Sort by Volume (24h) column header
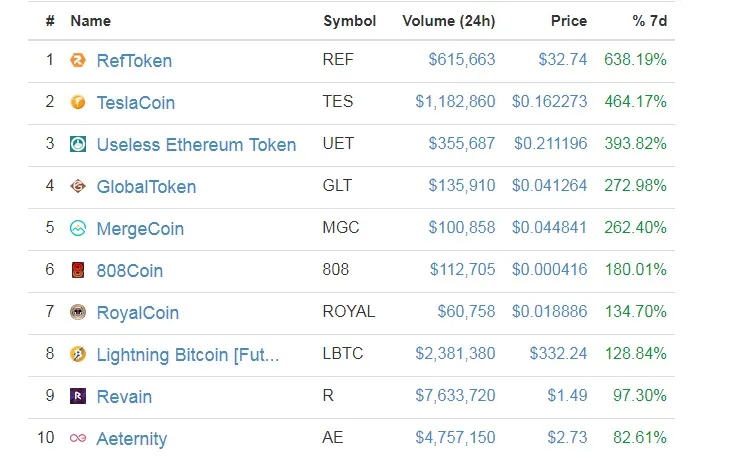The height and width of the screenshot is (460, 731). click(x=448, y=21)
